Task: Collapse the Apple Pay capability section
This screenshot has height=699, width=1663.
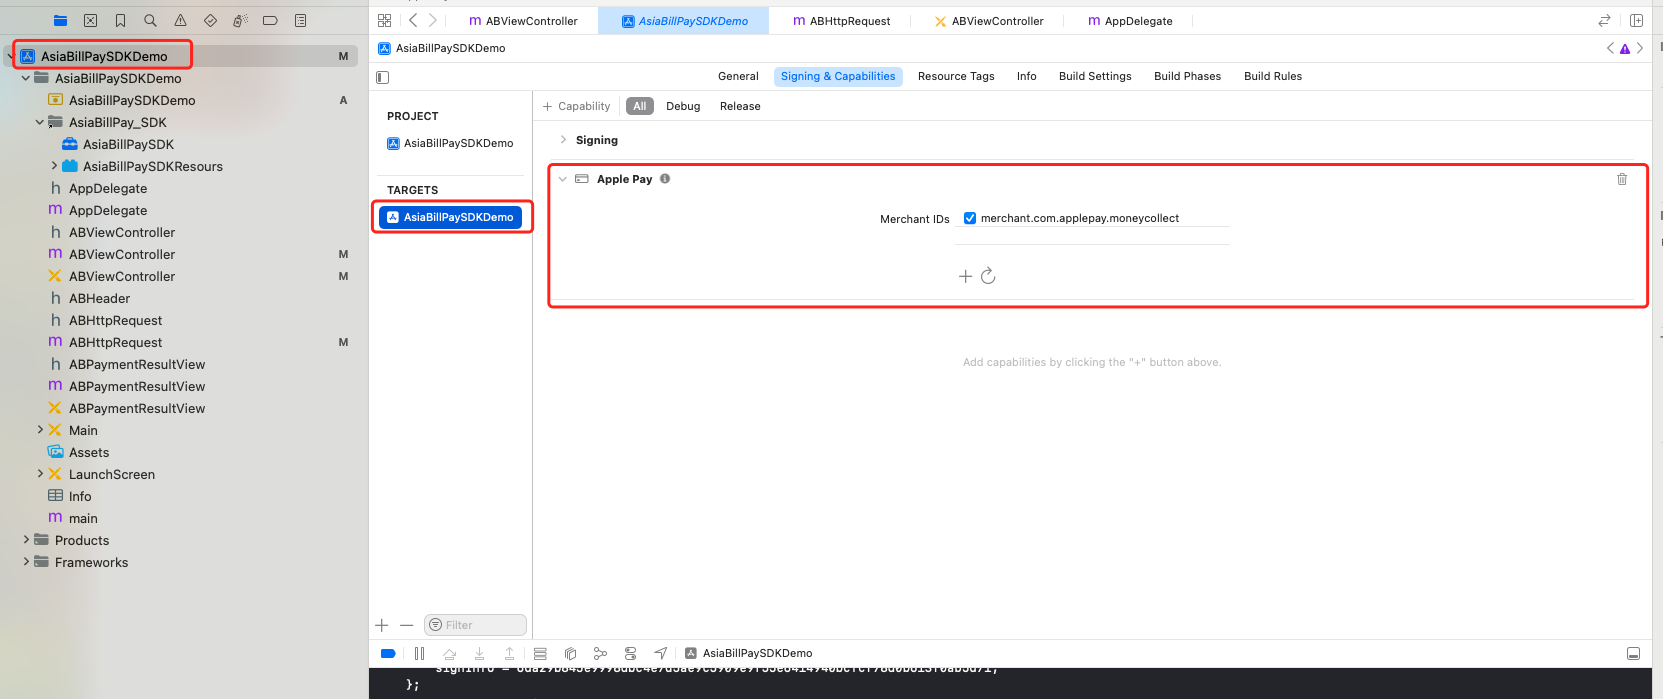Action: [562, 179]
